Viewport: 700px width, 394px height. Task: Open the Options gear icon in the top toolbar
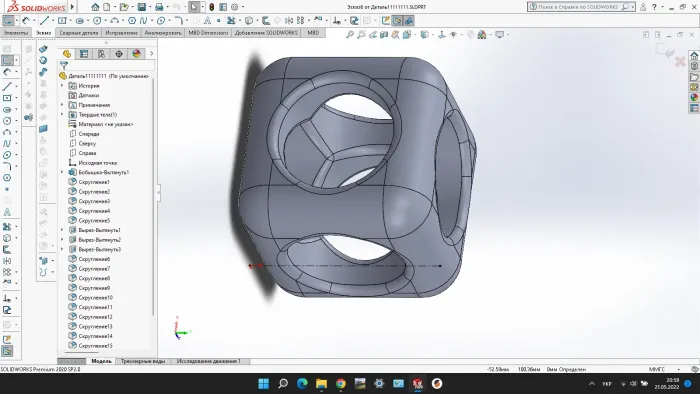(x=234, y=7)
